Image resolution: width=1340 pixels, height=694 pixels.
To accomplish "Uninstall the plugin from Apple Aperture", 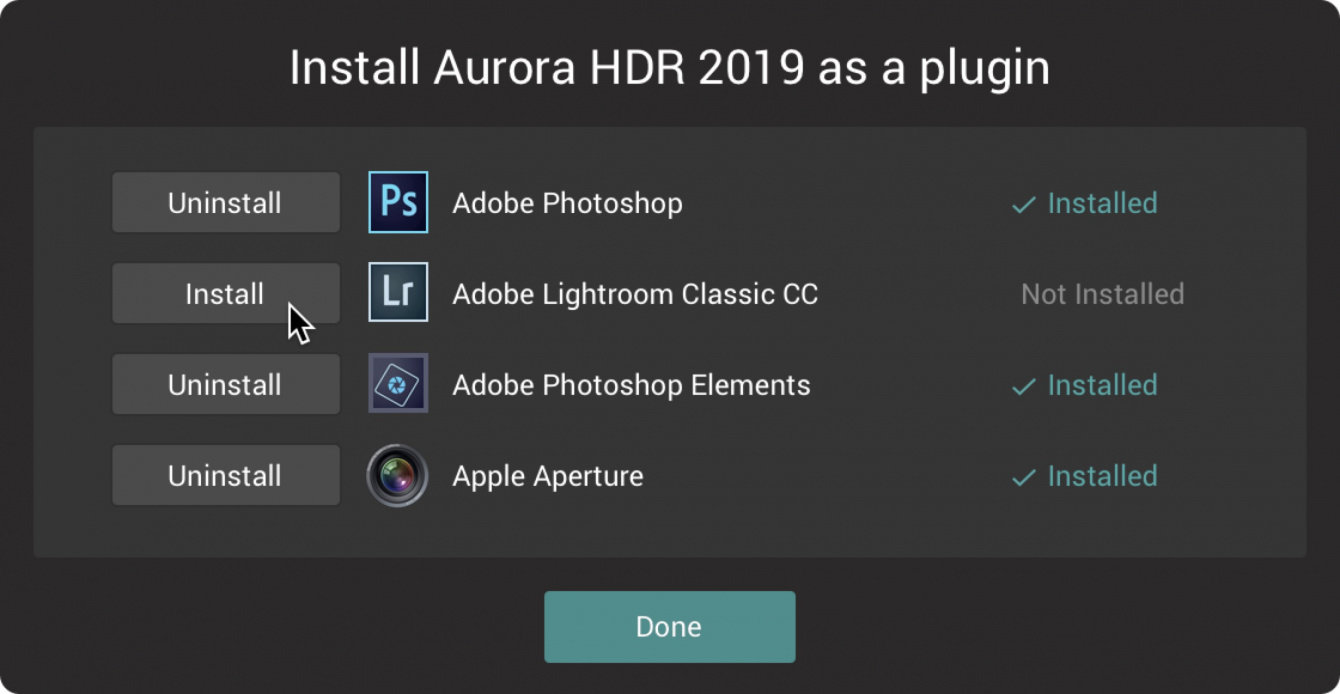I will pos(225,475).
